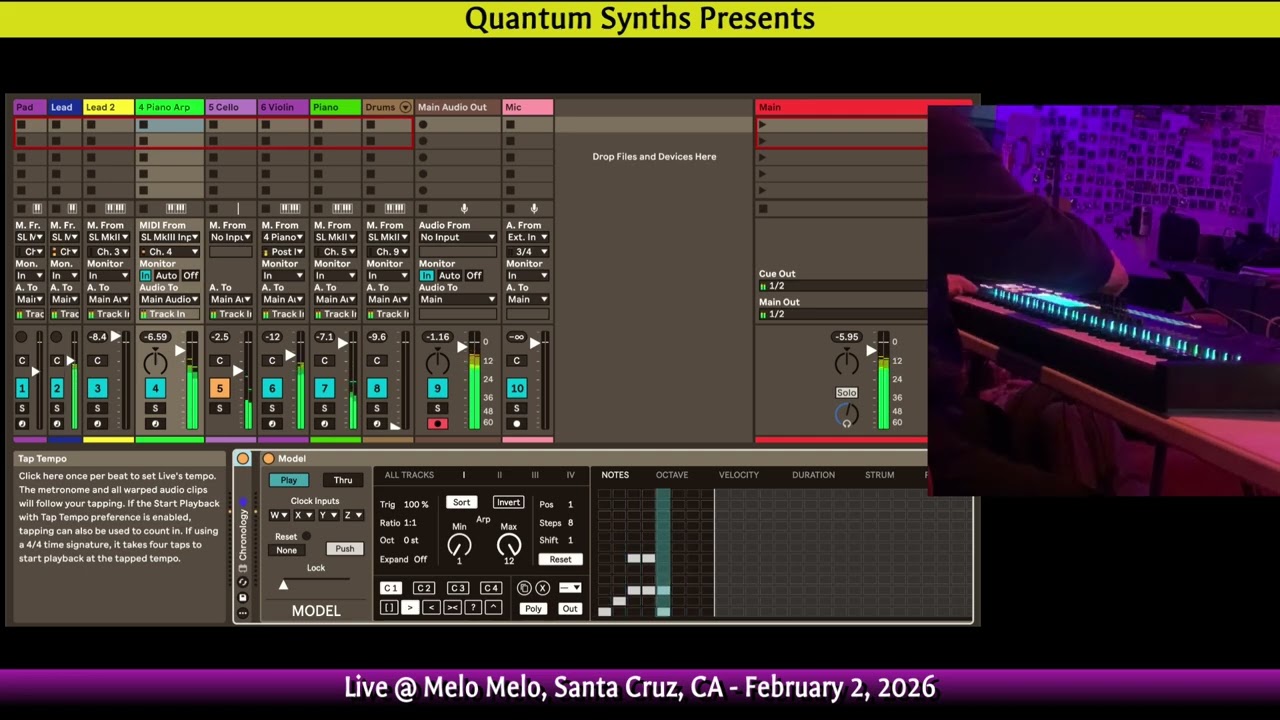
Task: Select the backward < direction button
Action: tap(431, 608)
